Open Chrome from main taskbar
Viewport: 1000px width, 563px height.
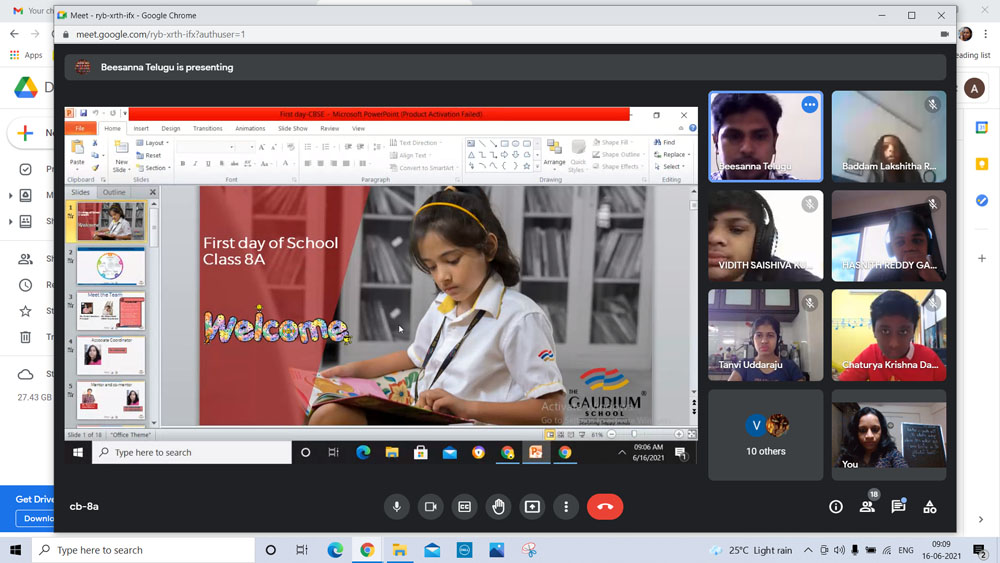coord(367,550)
